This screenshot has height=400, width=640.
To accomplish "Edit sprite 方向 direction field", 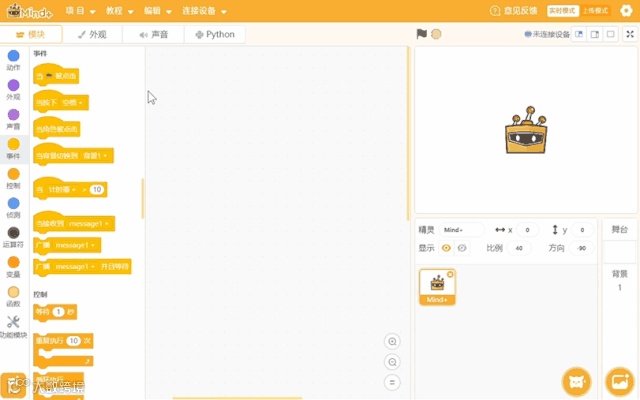I will tap(581, 248).
